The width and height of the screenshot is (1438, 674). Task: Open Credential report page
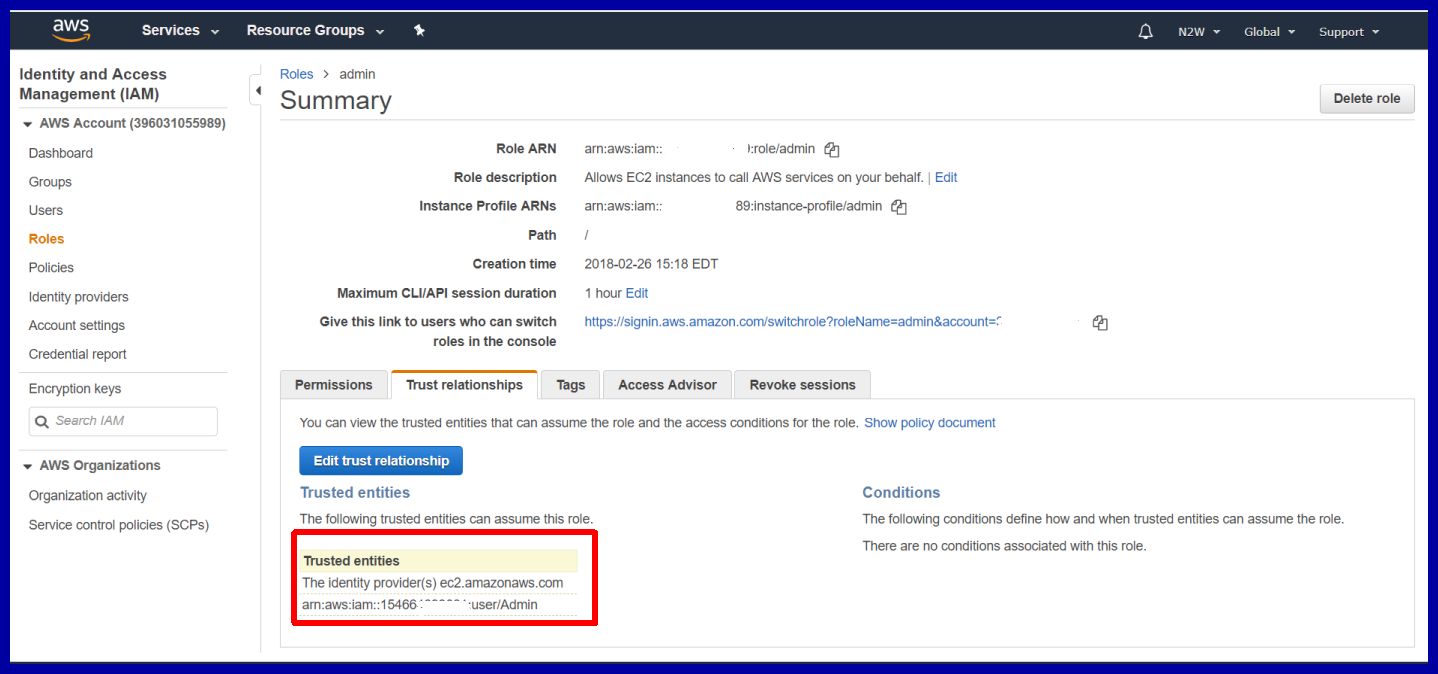point(78,354)
